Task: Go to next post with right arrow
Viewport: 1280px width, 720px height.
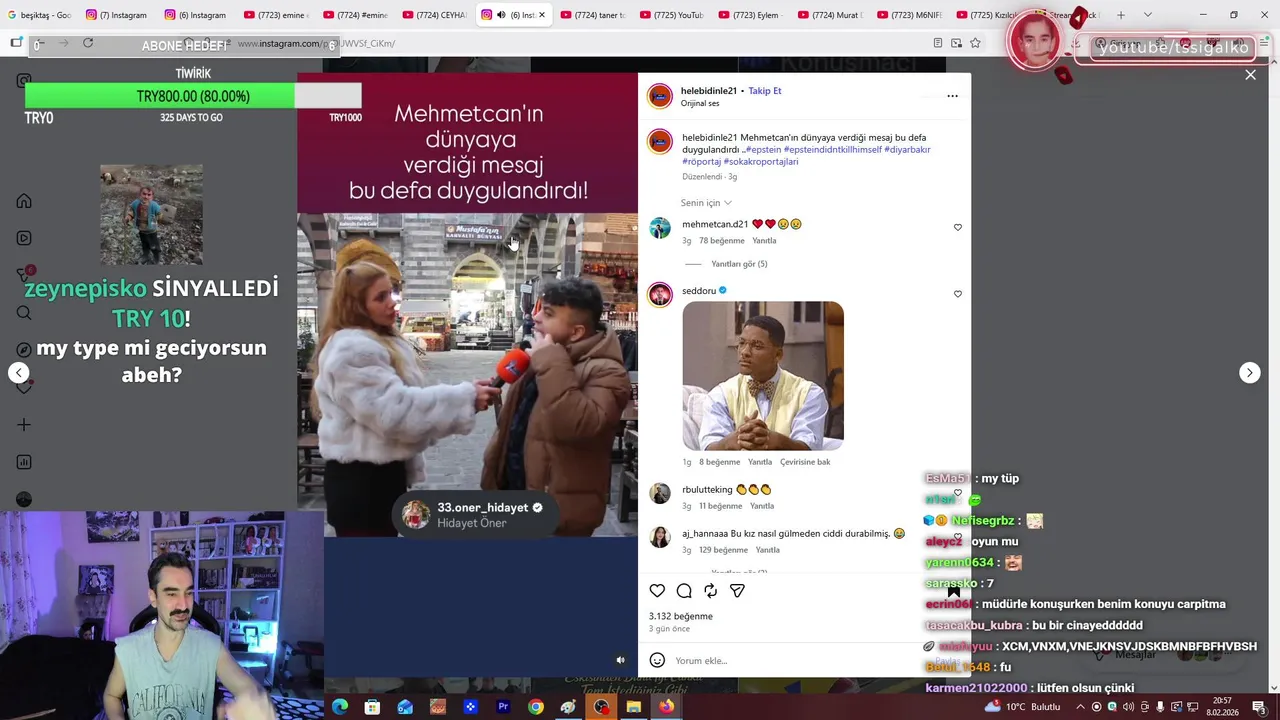Action: [1249, 372]
